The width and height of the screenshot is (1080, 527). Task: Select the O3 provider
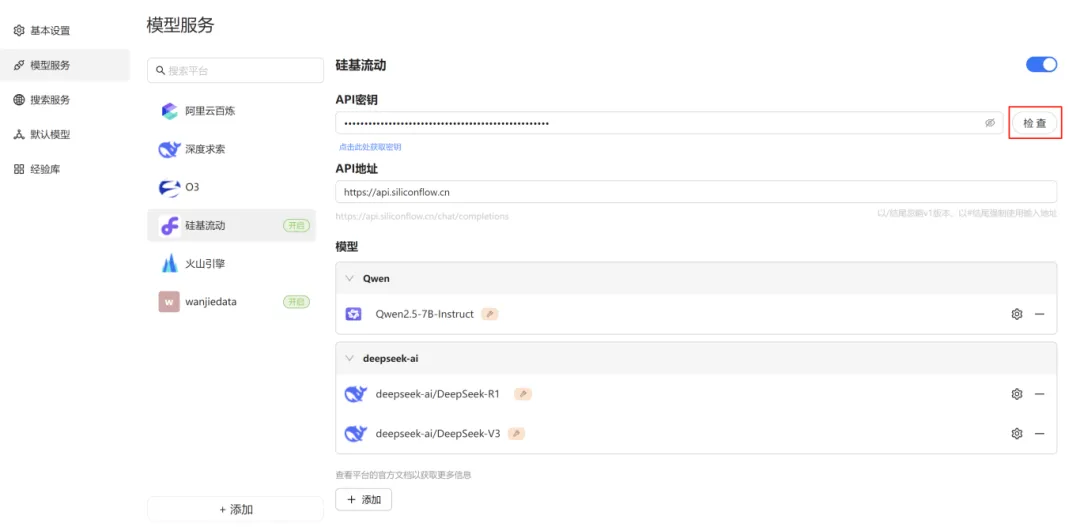(x=231, y=187)
